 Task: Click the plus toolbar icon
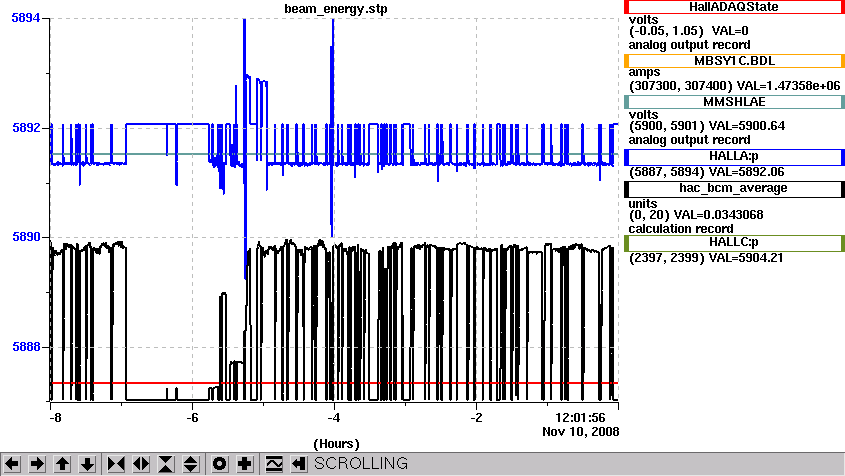point(245,464)
